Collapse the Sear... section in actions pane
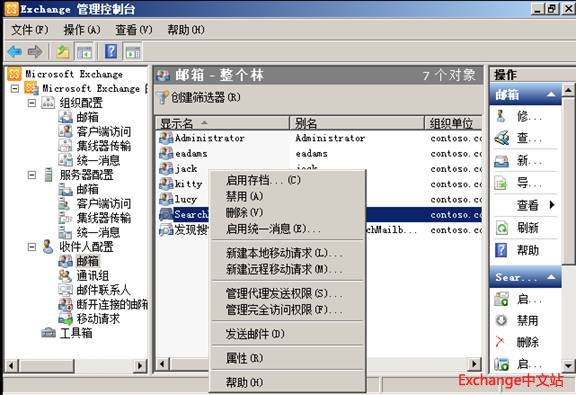The height and width of the screenshot is (395, 576). [x=551, y=277]
